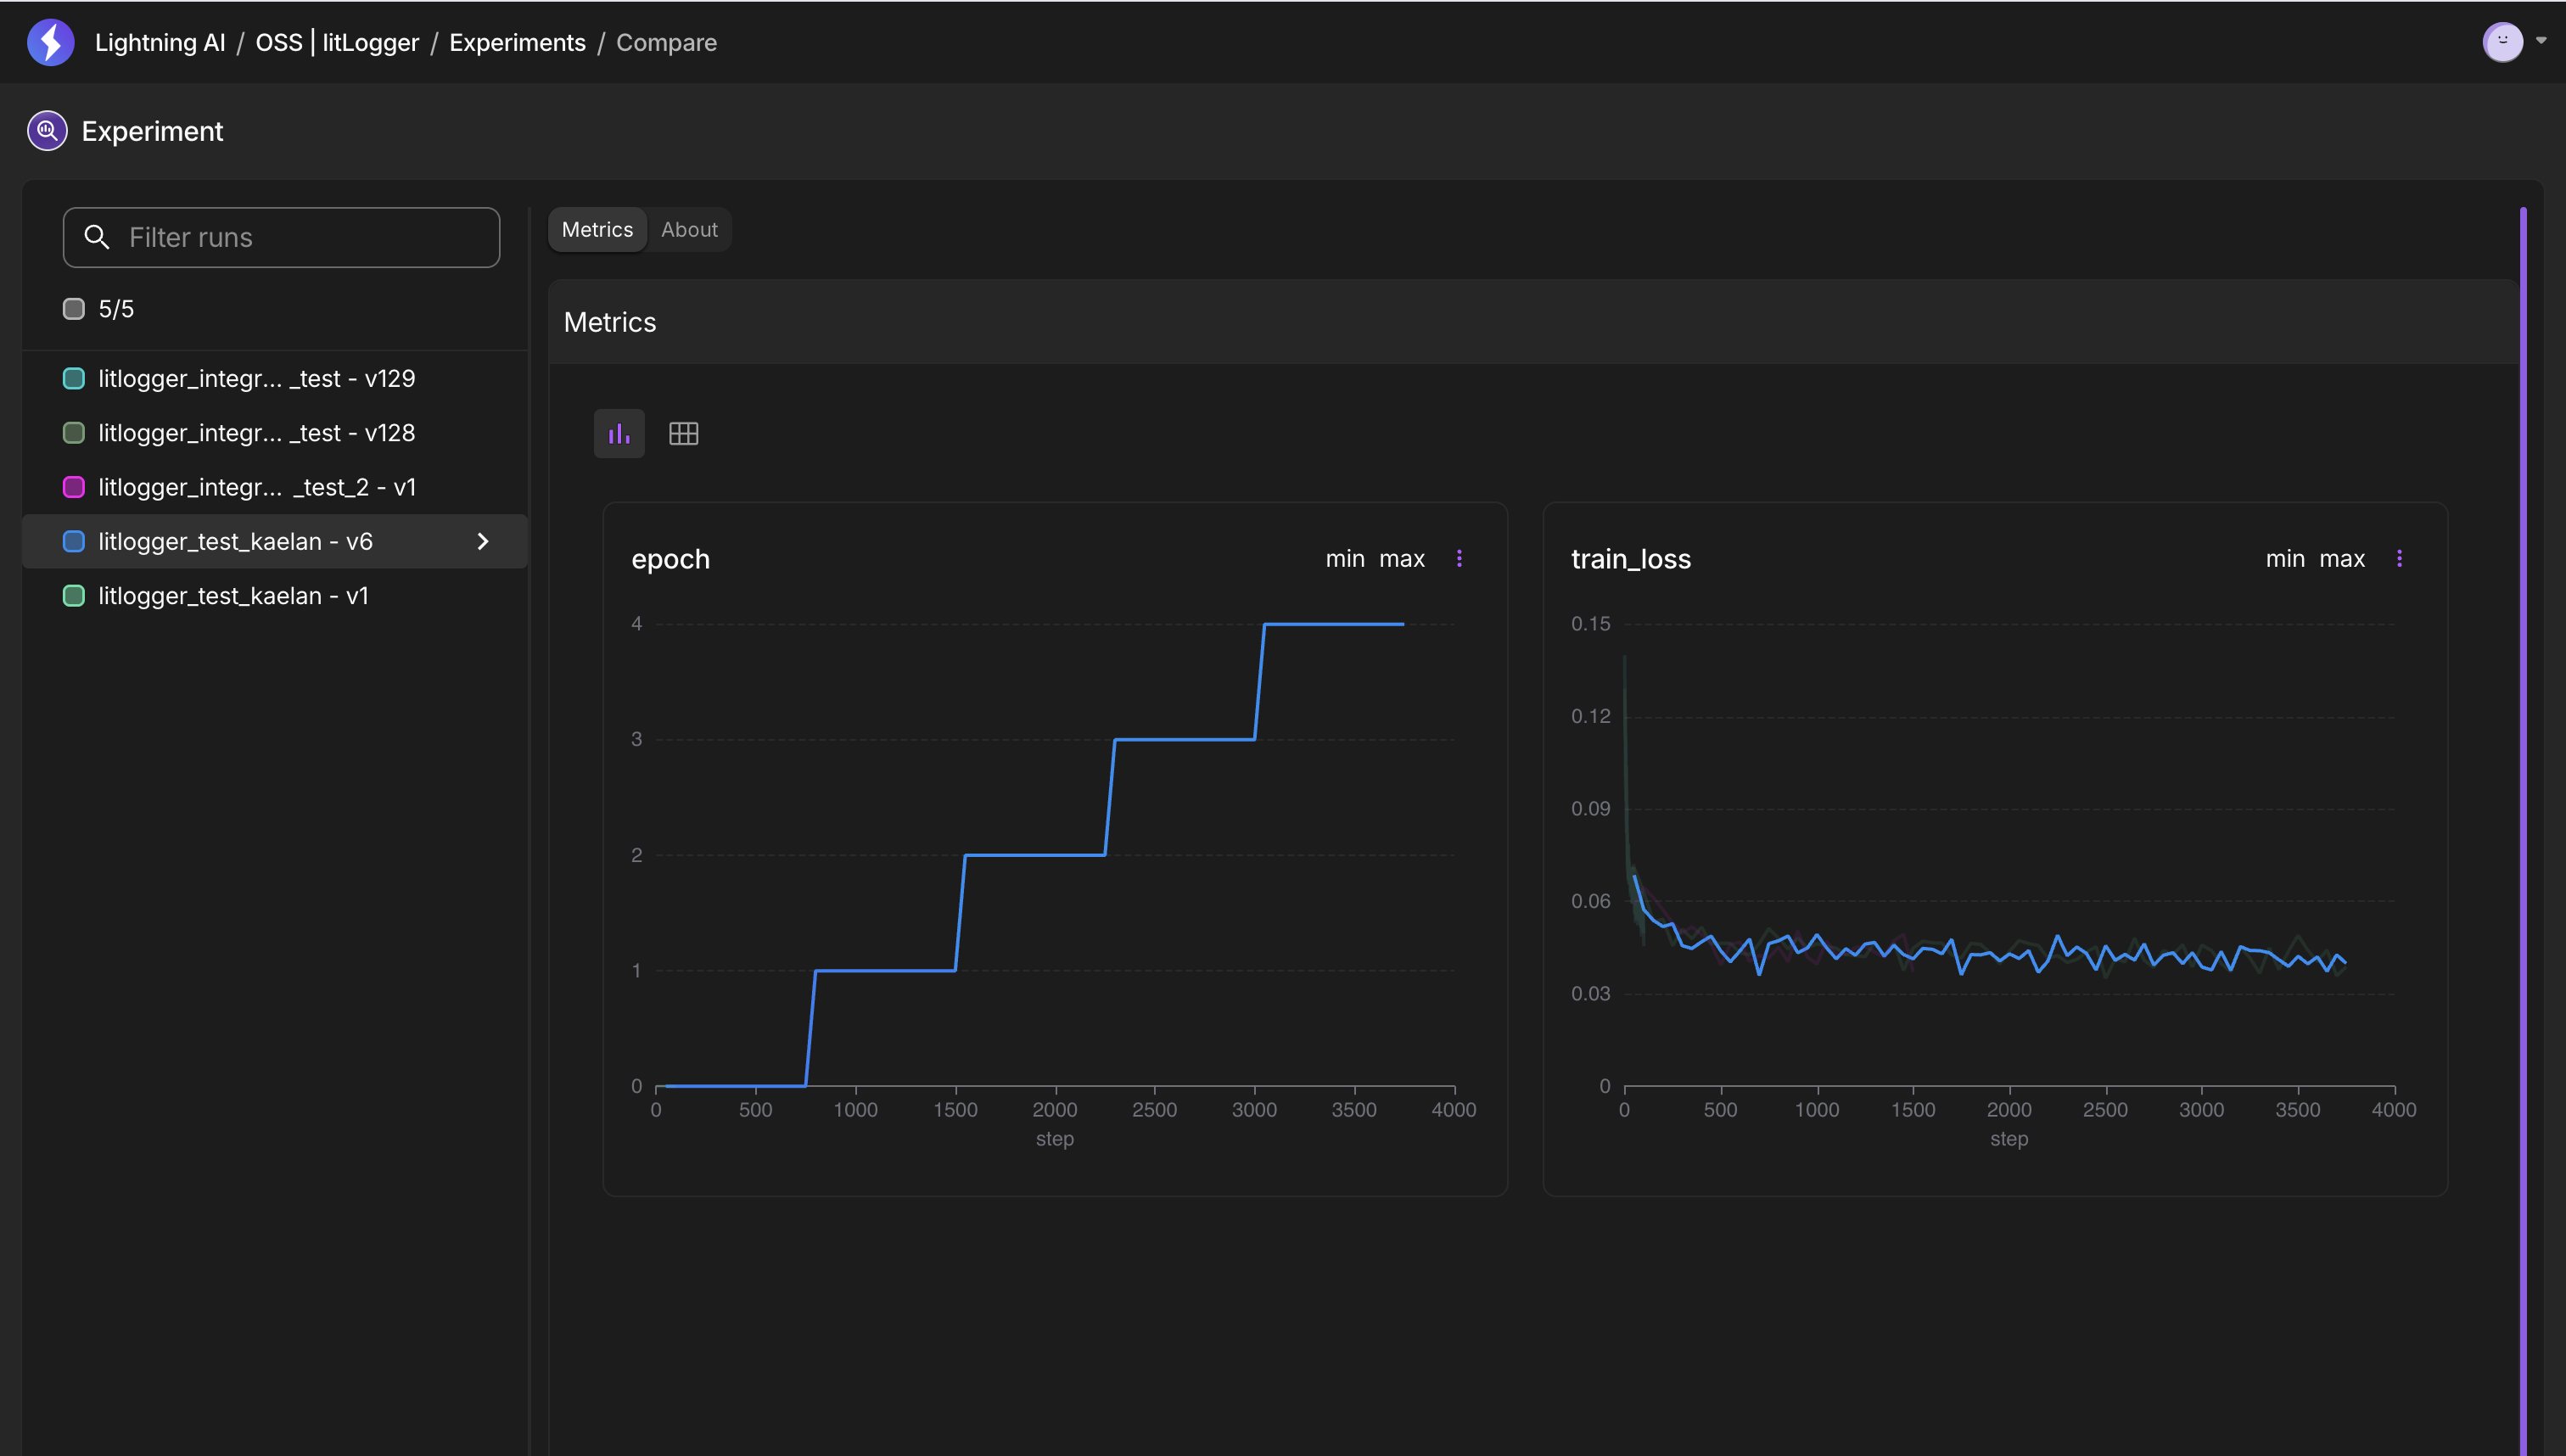This screenshot has width=2566, height=1456.
Task: Open the Metrics tab
Action: pos(597,229)
